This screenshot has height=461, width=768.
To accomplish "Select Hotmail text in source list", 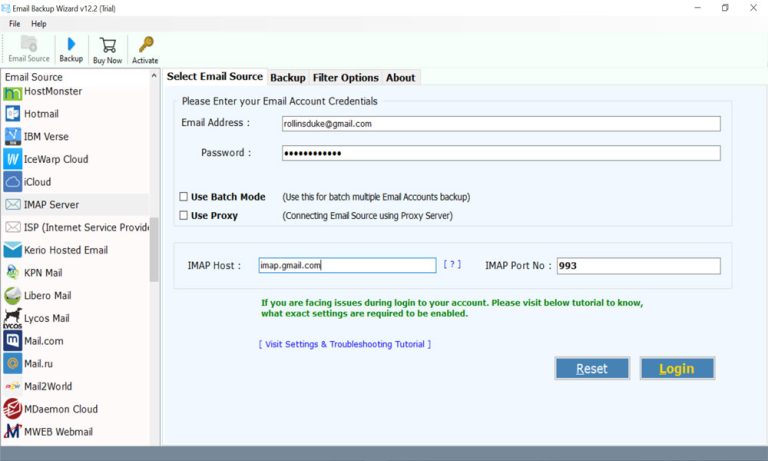I will [x=41, y=114].
